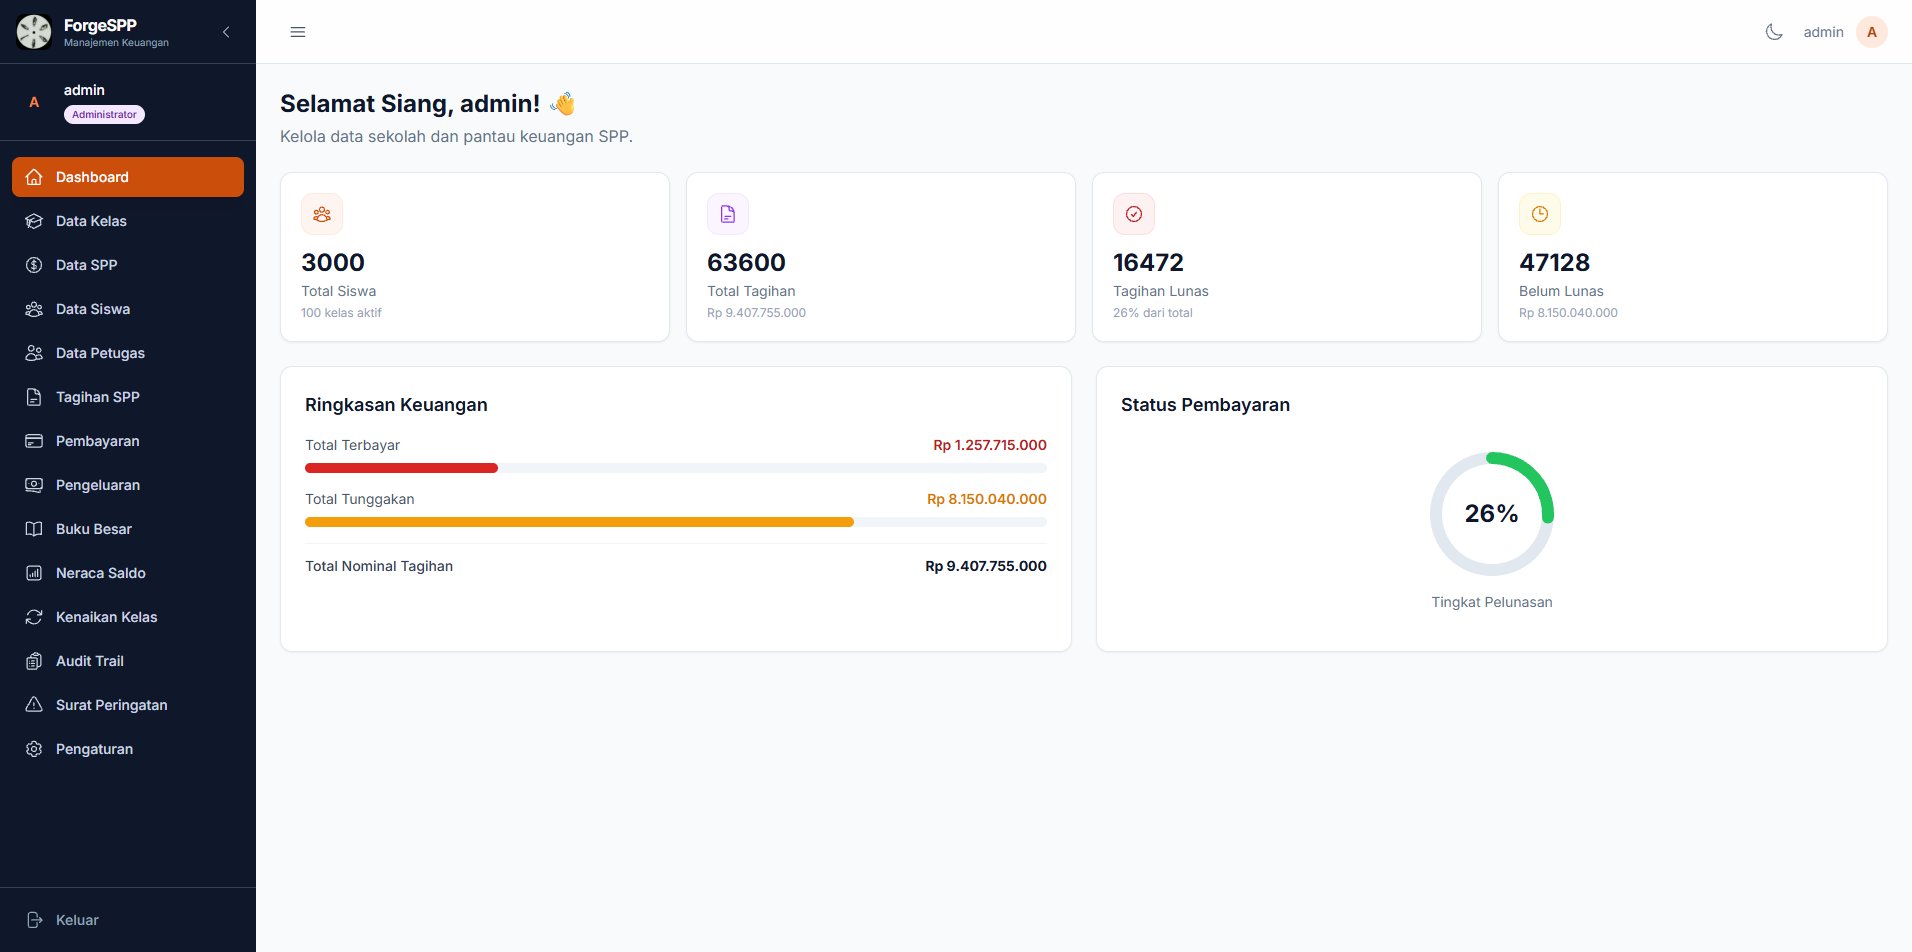Open the Neraca Saldo menu item
This screenshot has height=952, width=1912.
(x=128, y=573)
